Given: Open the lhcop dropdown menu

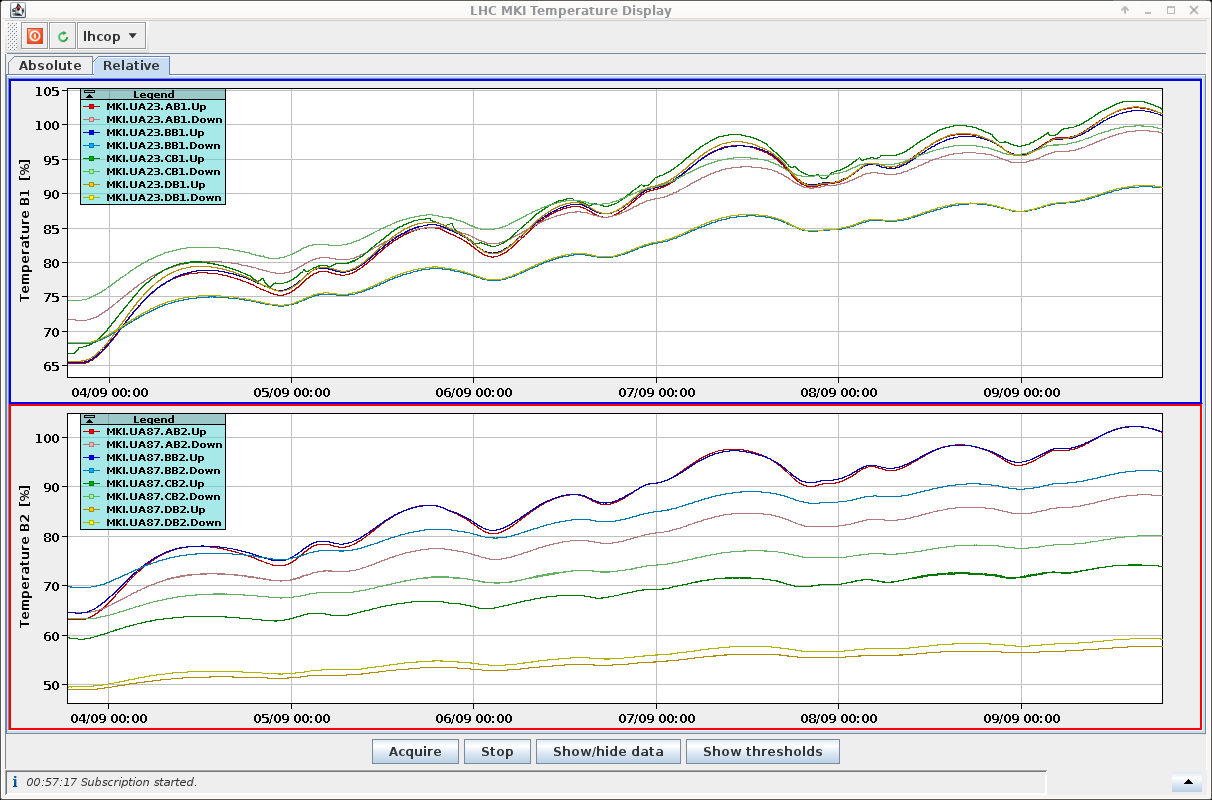Looking at the screenshot, I should [x=112, y=36].
